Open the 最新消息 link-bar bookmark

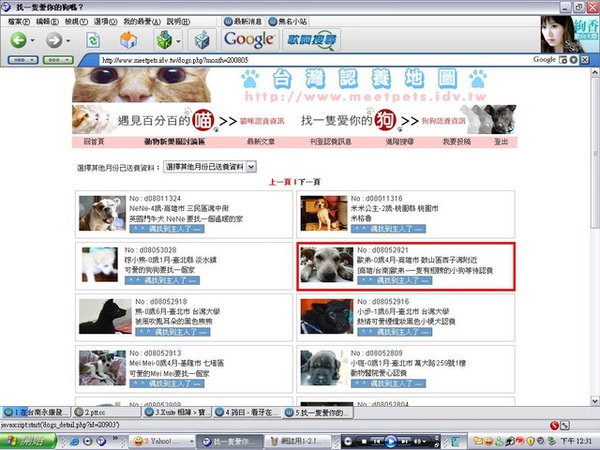(243, 21)
